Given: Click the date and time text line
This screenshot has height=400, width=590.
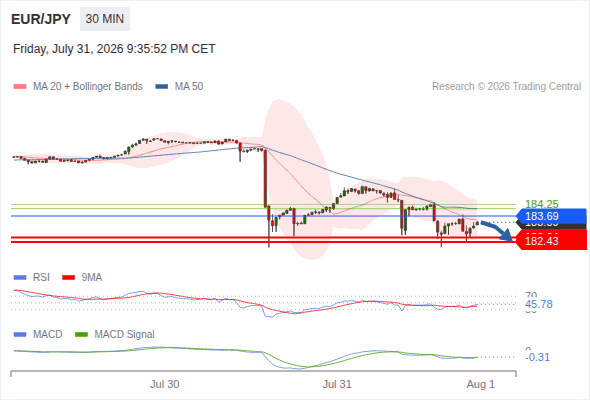Looking at the screenshot, I should [114, 49].
